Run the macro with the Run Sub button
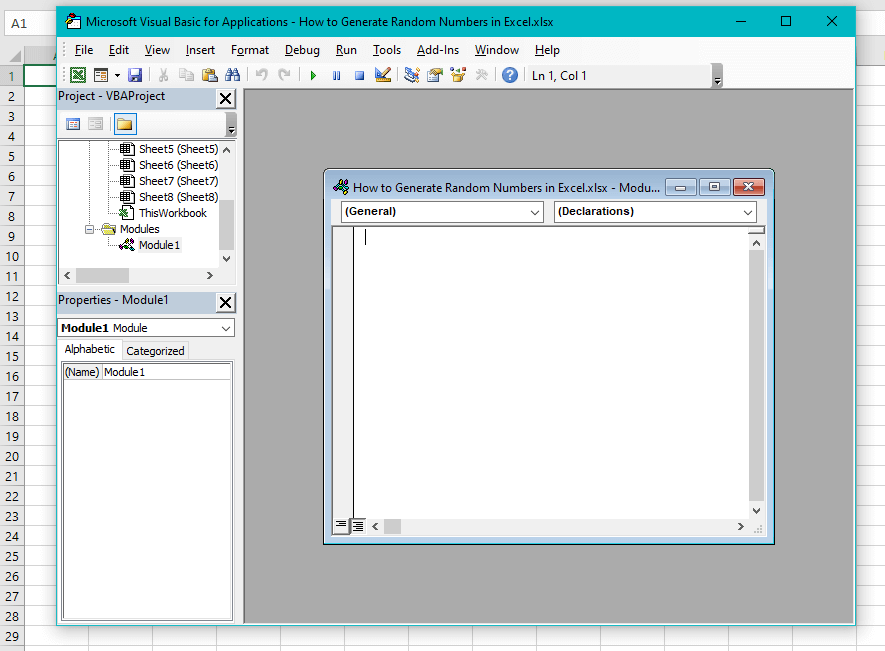885x651 pixels. [312, 74]
